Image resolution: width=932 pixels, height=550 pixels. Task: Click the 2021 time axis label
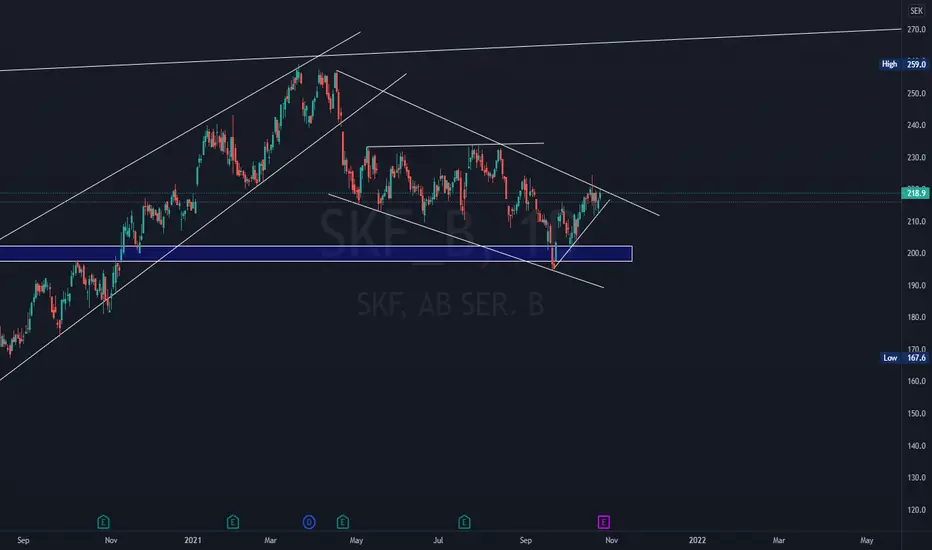(x=193, y=540)
